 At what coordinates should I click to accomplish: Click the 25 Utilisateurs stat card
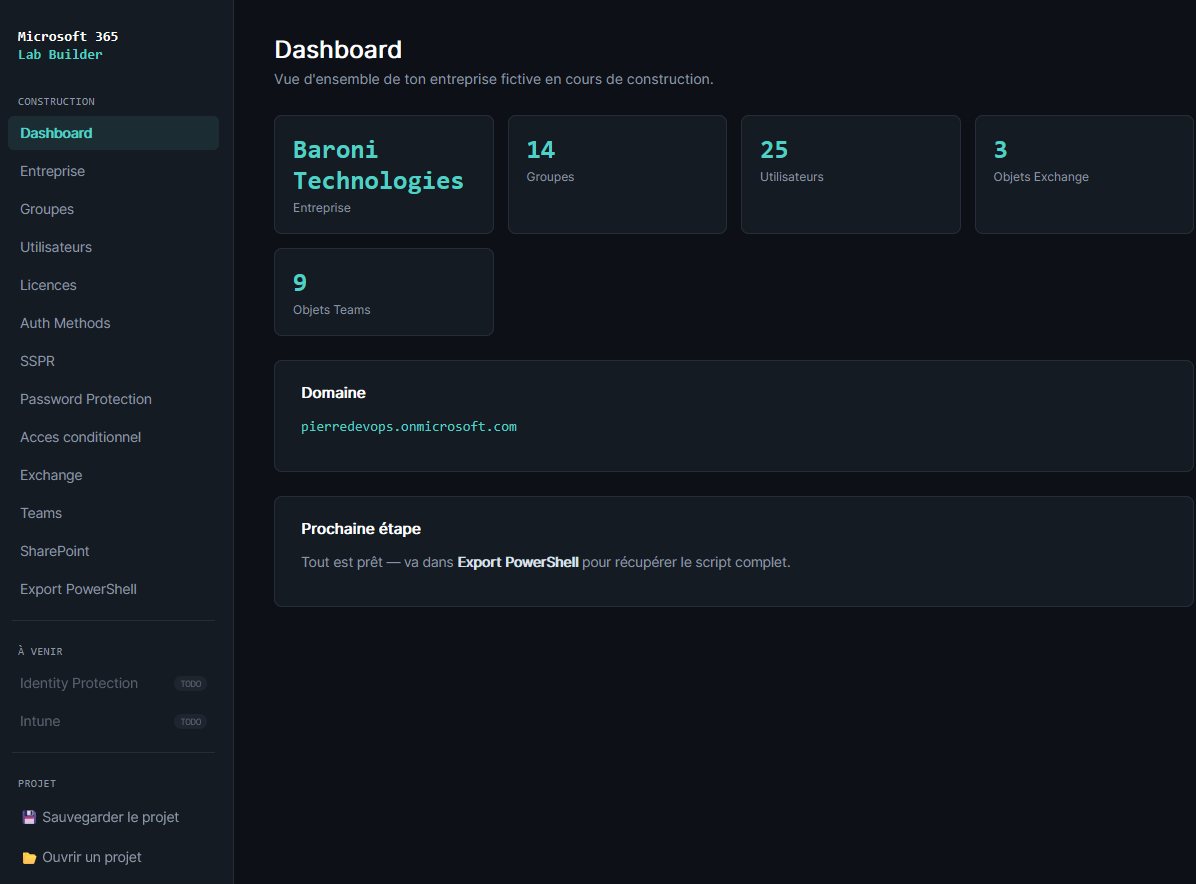(850, 175)
